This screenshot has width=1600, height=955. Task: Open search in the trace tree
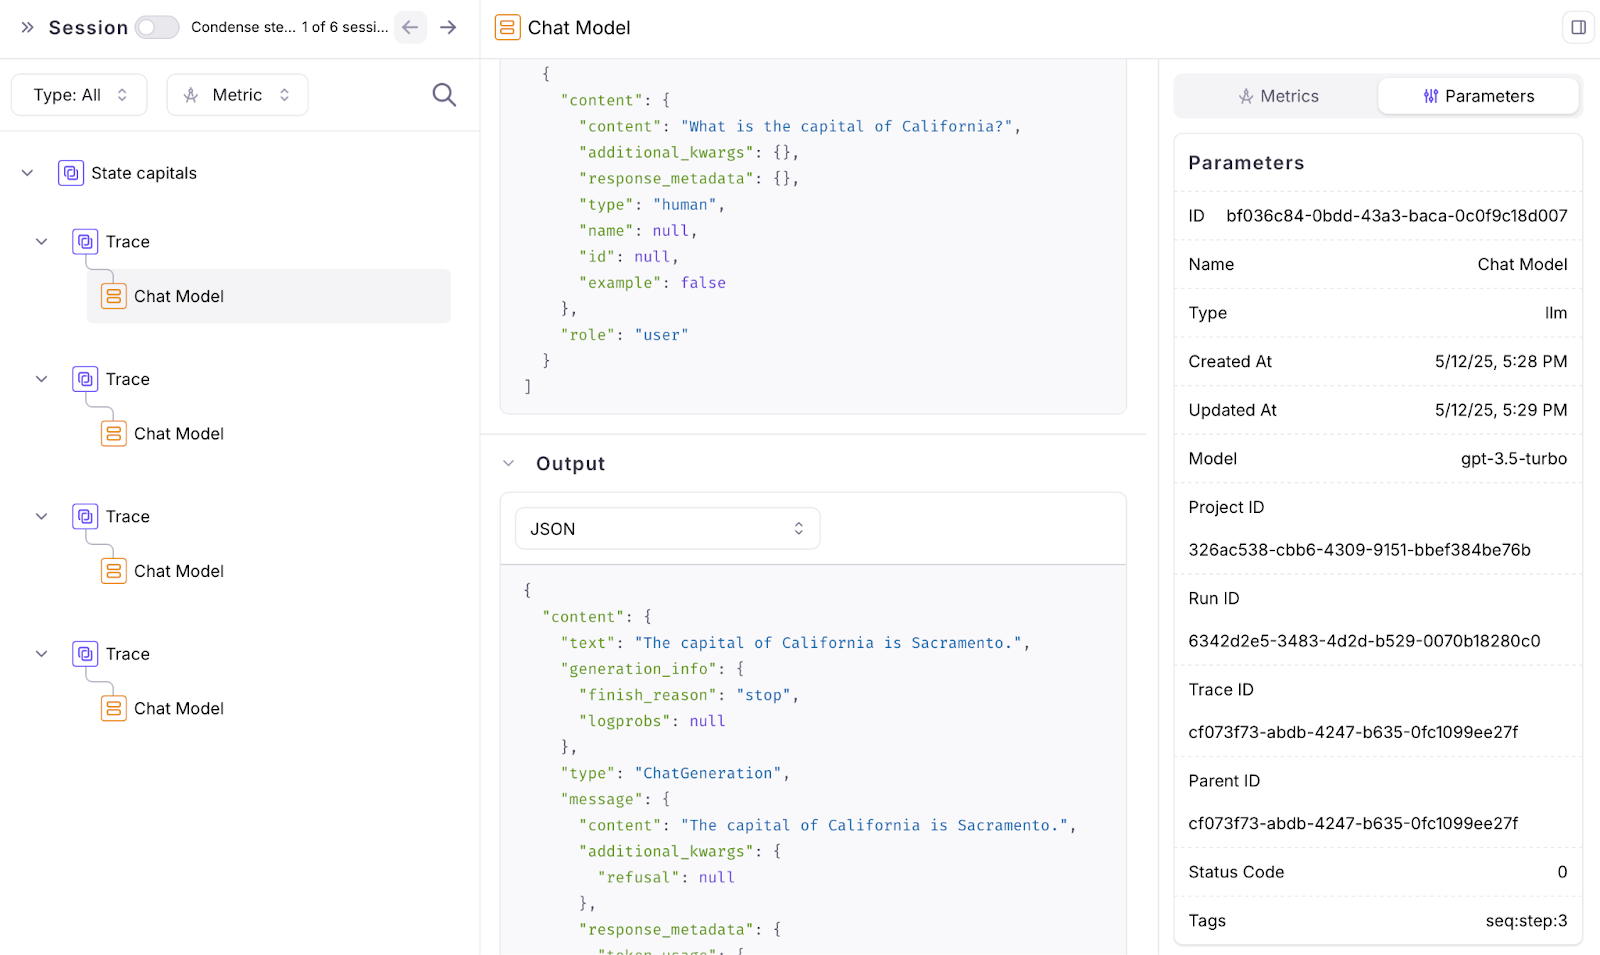[x=444, y=95]
